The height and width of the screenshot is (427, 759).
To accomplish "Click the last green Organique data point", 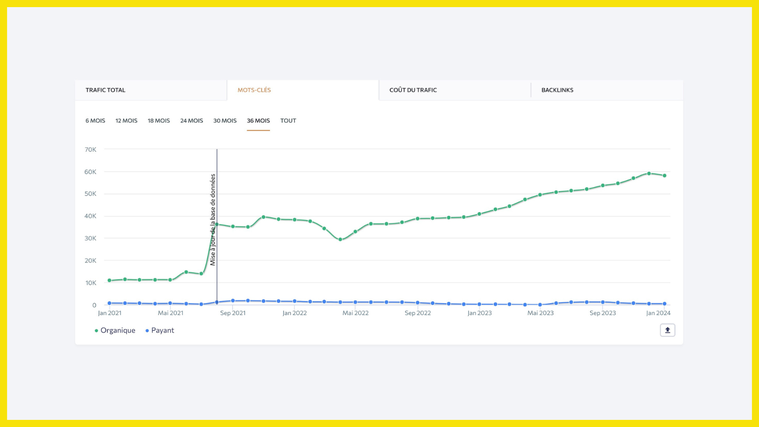I will coord(664,176).
